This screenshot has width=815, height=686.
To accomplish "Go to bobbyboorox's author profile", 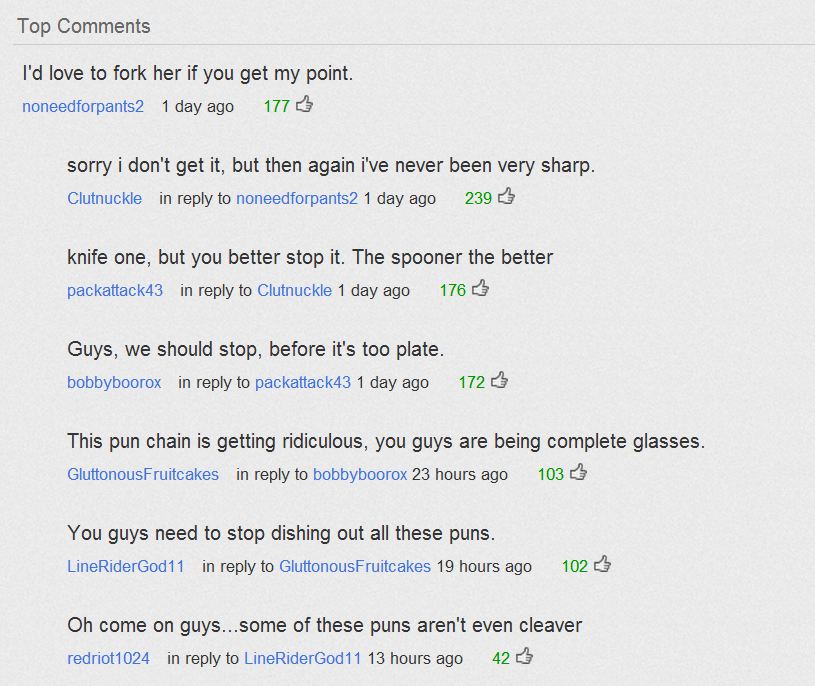I will click(114, 382).
